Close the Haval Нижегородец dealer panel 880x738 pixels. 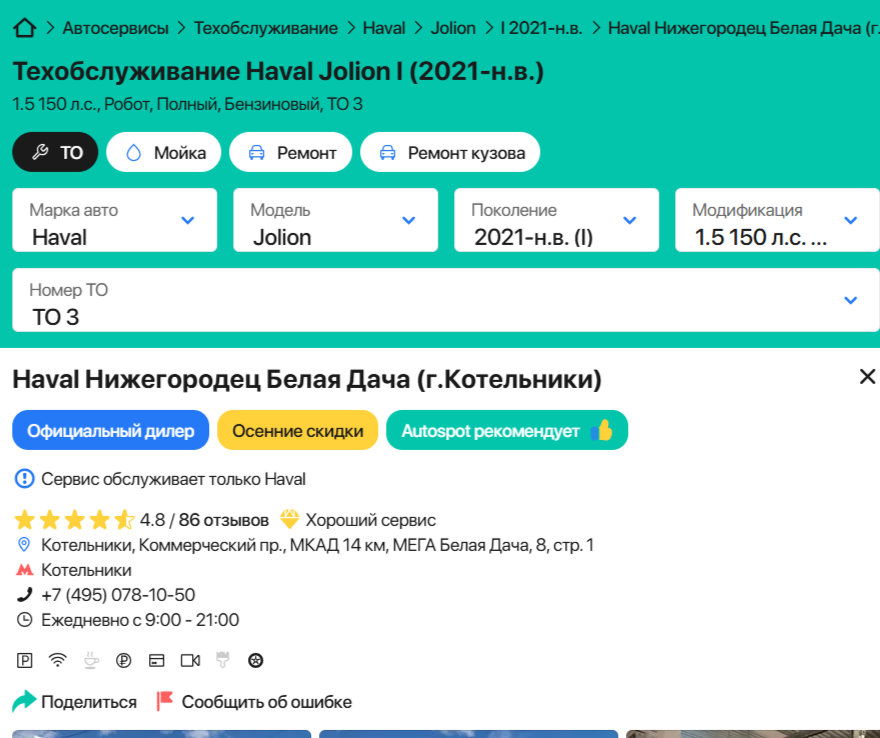[867, 377]
